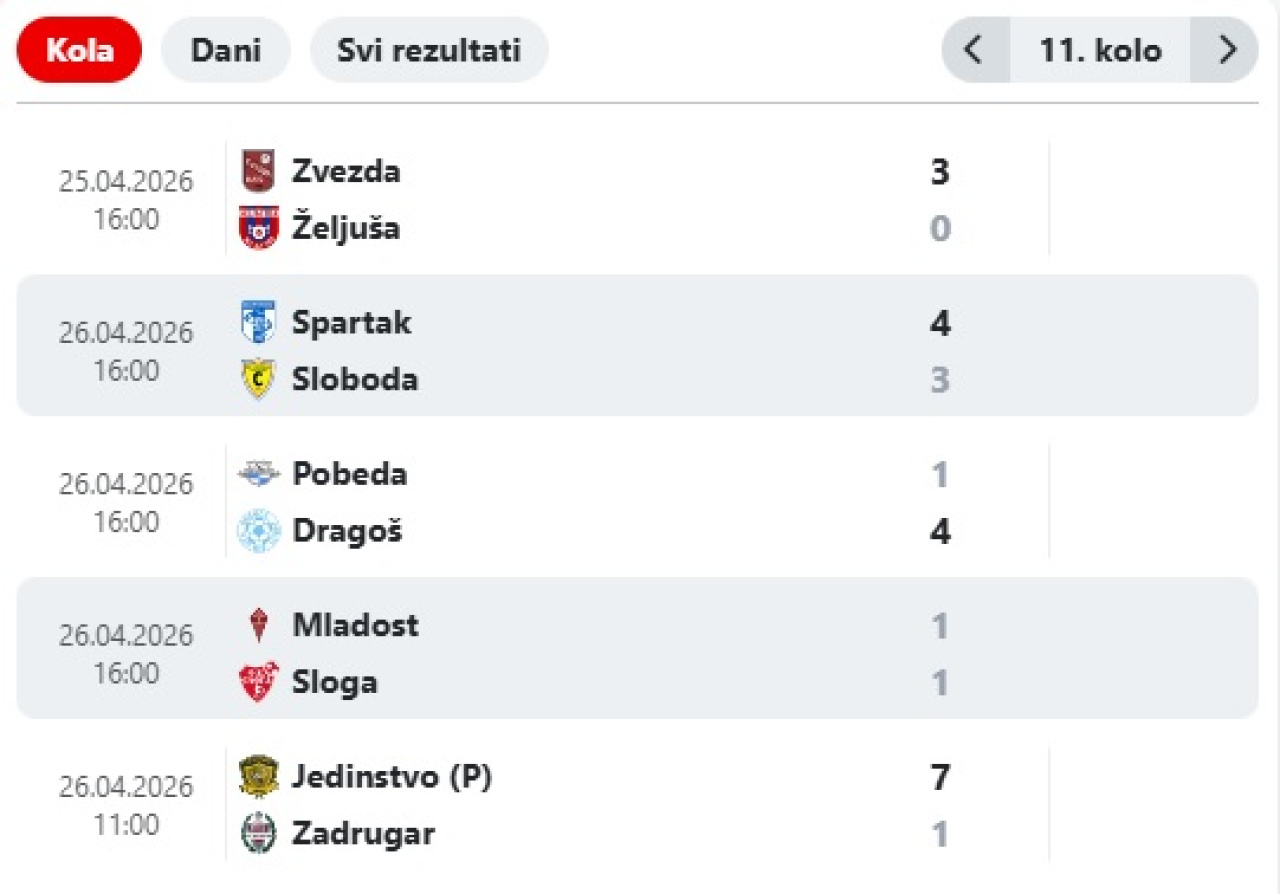Click the Mladost club emblem

(x=258, y=626)
